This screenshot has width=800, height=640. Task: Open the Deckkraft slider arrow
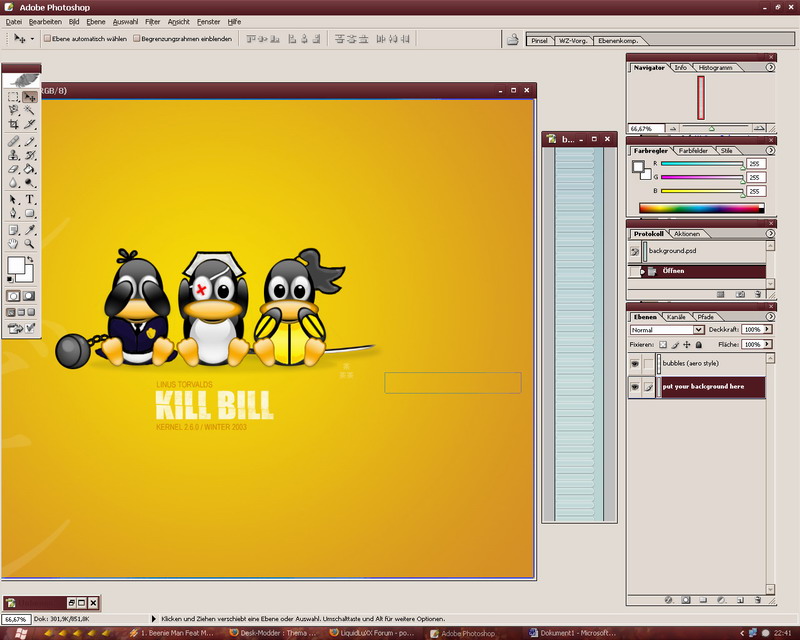[x=767, y=330]
